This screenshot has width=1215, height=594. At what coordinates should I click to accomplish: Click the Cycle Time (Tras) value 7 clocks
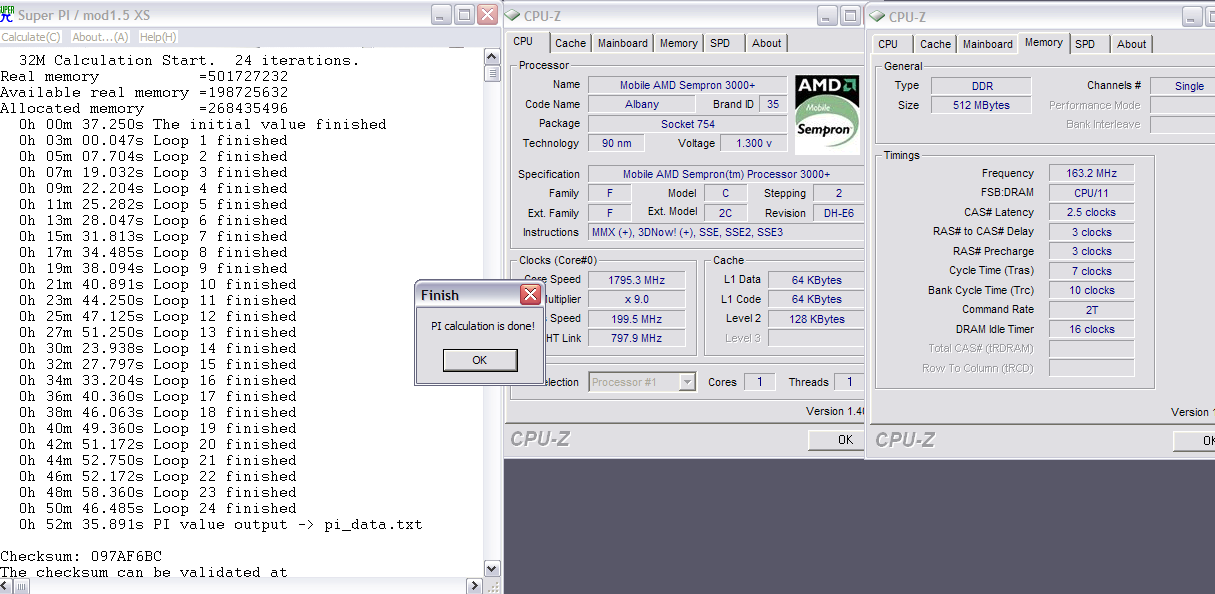pyautogui.click(x=1091, y=271)
